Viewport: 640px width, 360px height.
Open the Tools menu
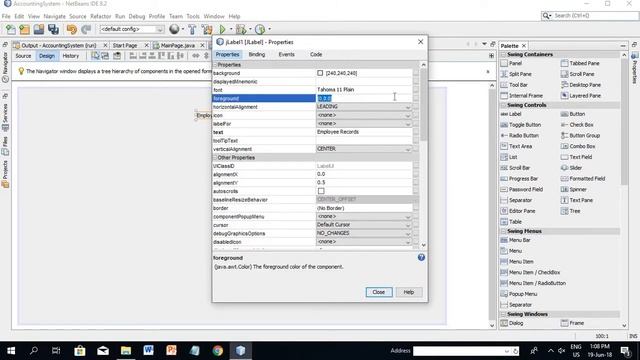click(x=193, y=16)
